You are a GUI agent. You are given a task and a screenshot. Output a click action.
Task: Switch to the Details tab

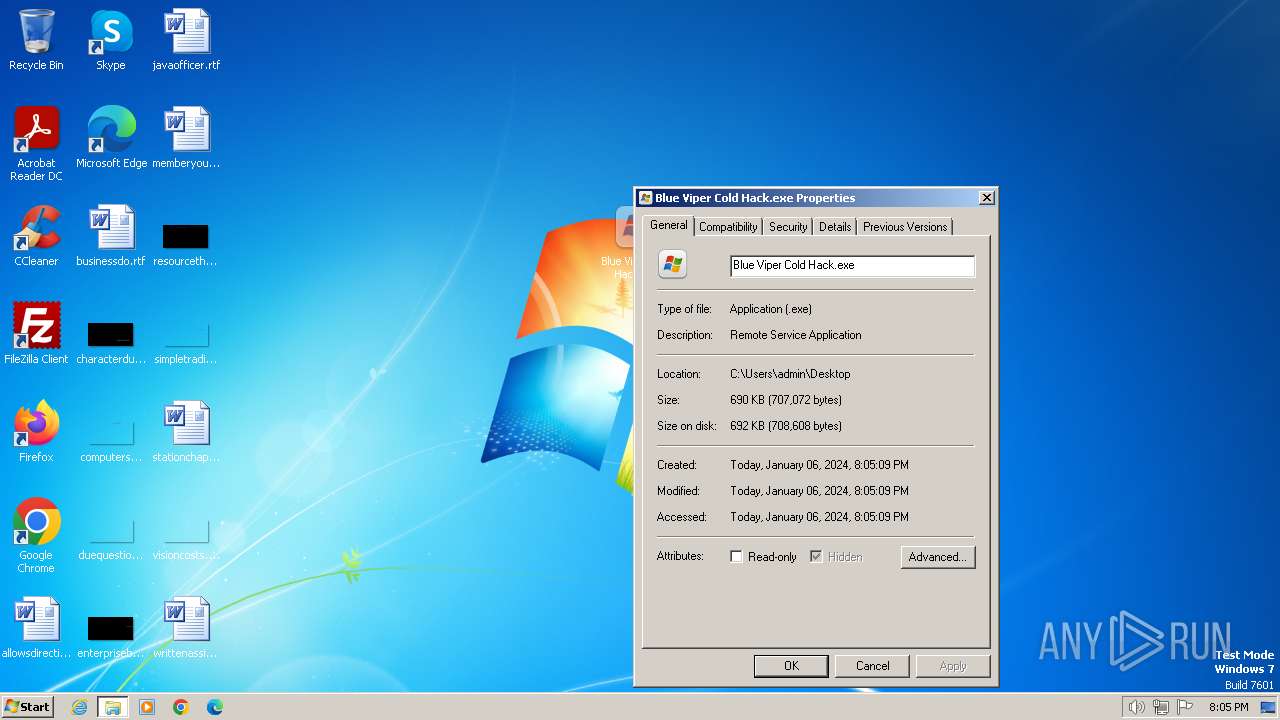click(835, 227)
